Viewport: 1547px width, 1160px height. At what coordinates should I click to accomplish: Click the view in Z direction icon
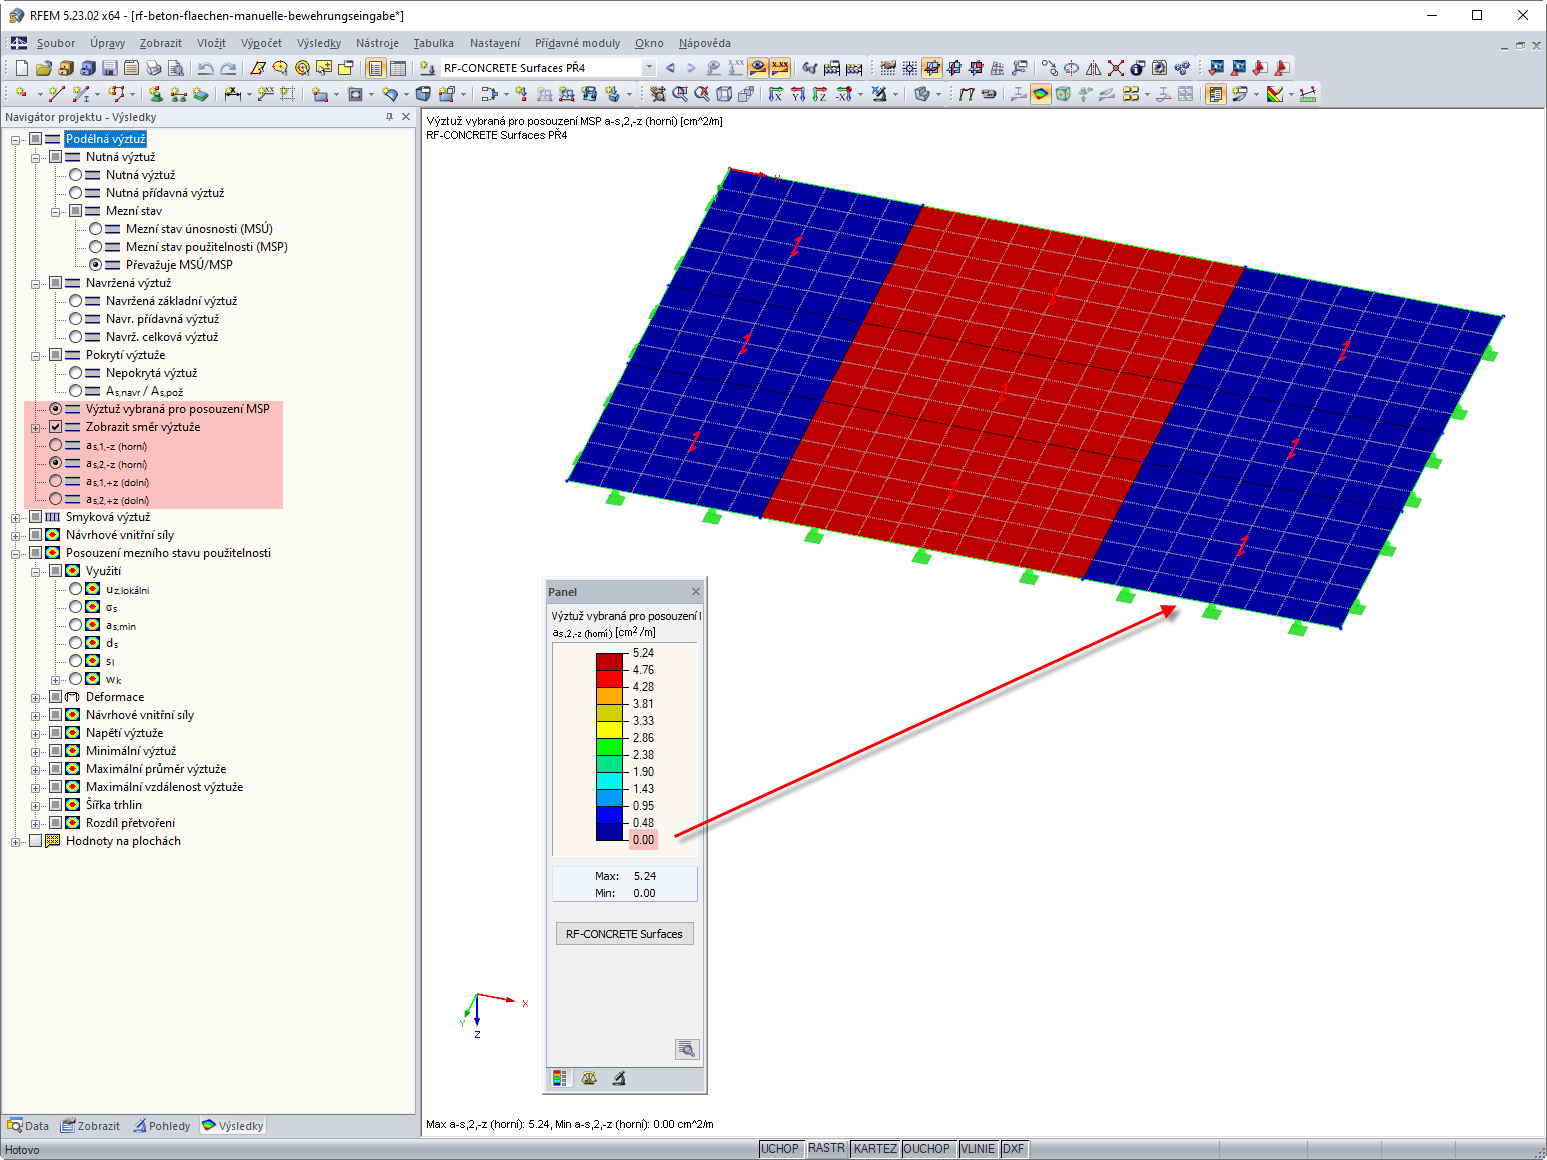(820, 94)
